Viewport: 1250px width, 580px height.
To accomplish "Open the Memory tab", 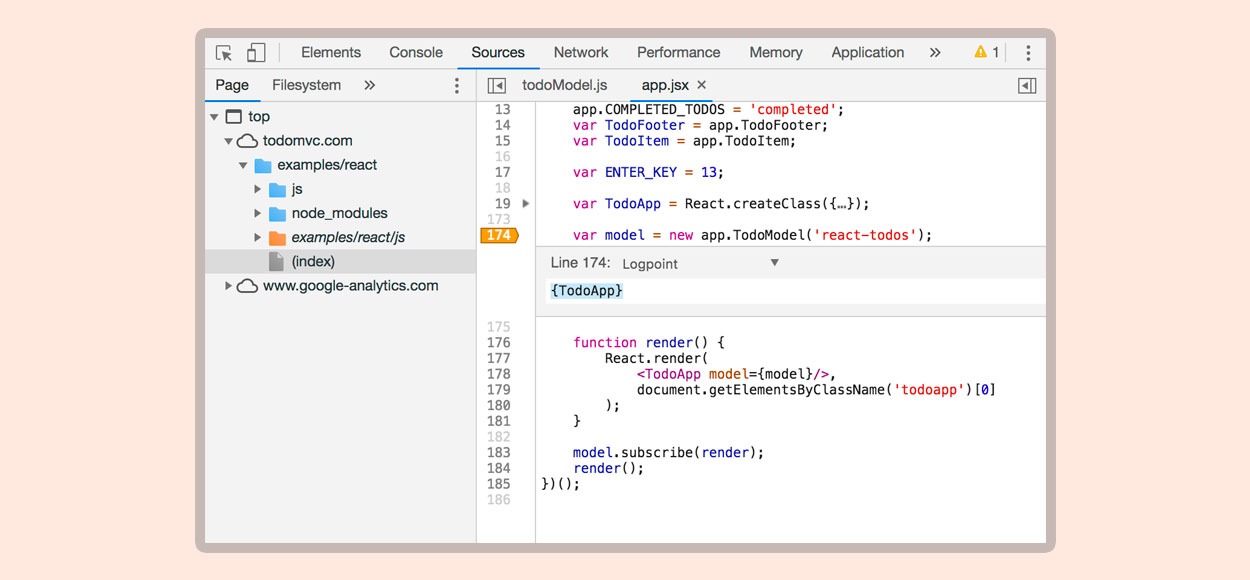I will point(776,53).
